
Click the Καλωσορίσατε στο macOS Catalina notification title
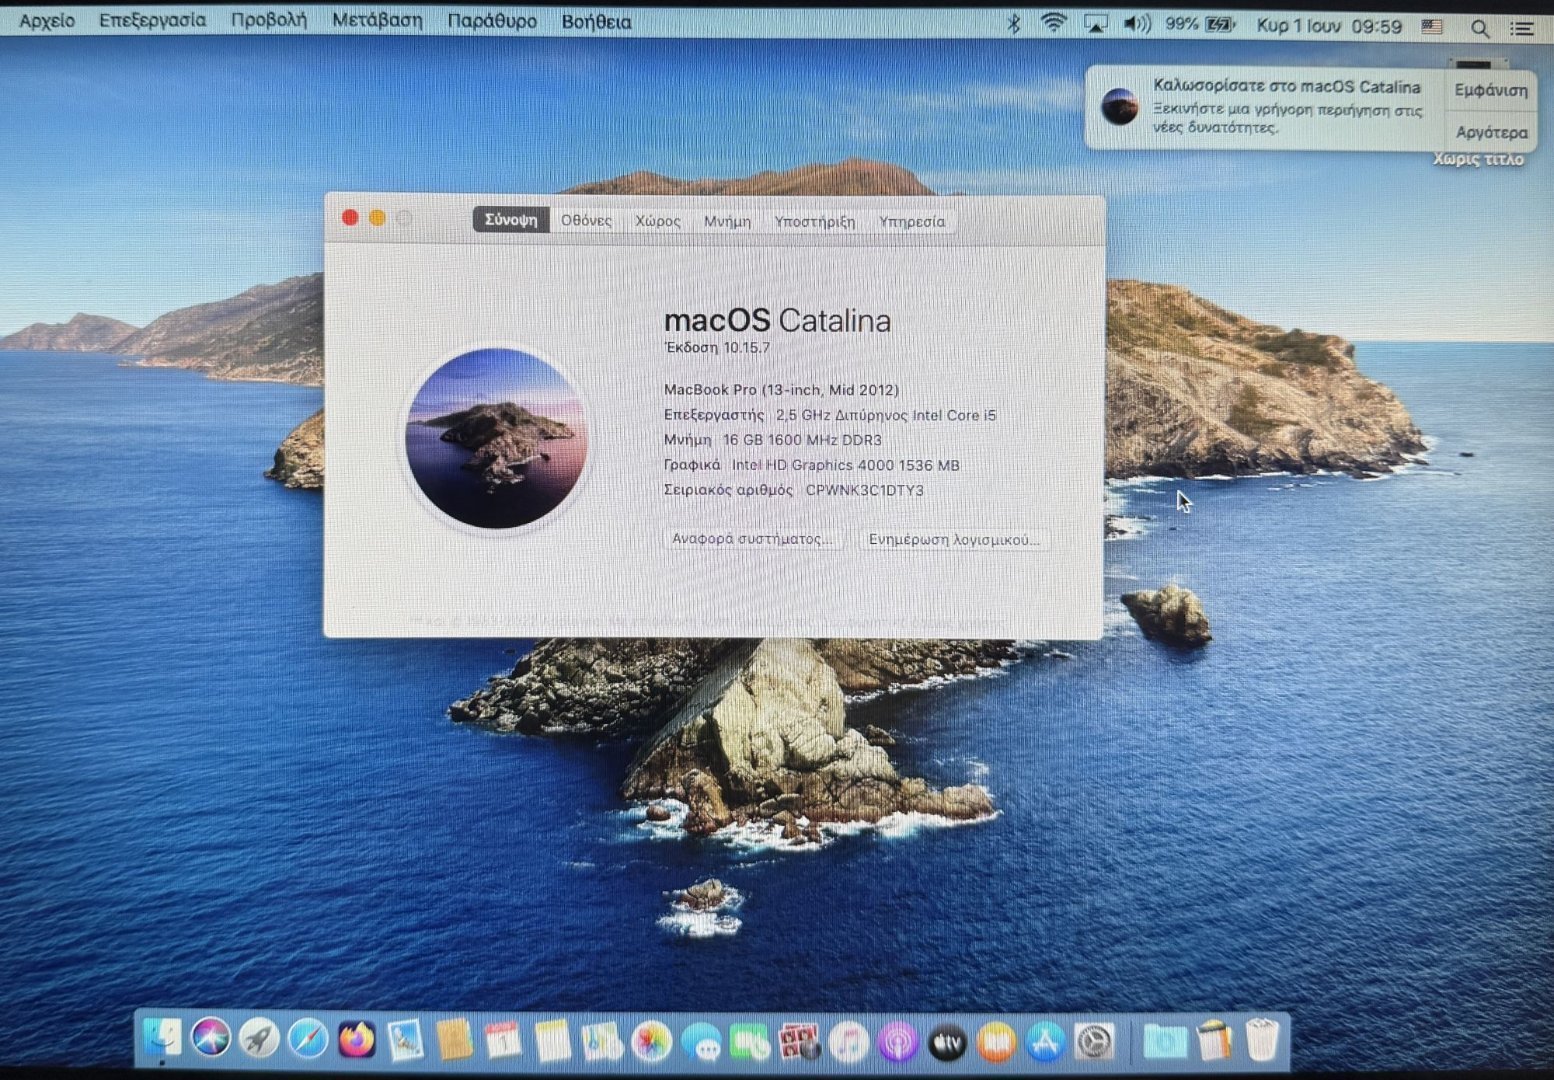point(1287,86)
